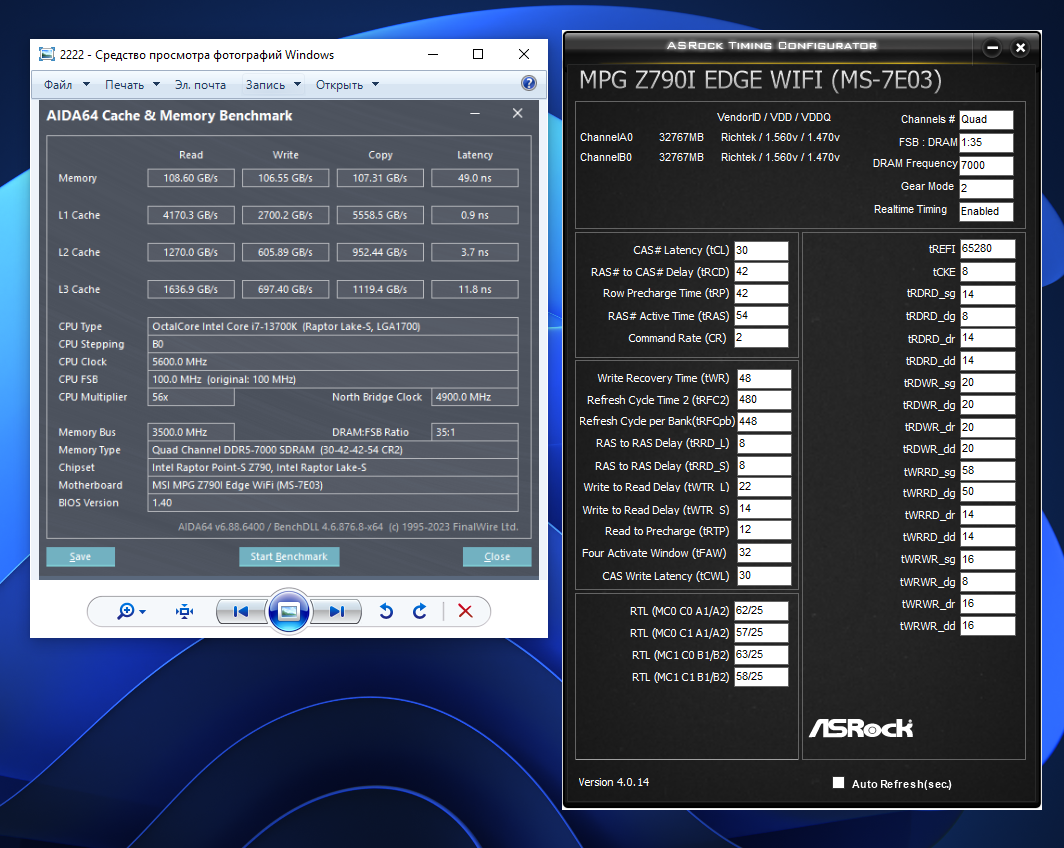This screenshot has width=1064, height=848.
Task: Open the zoom magnifier control in Photo Viewer
Action: coord(131,611)
